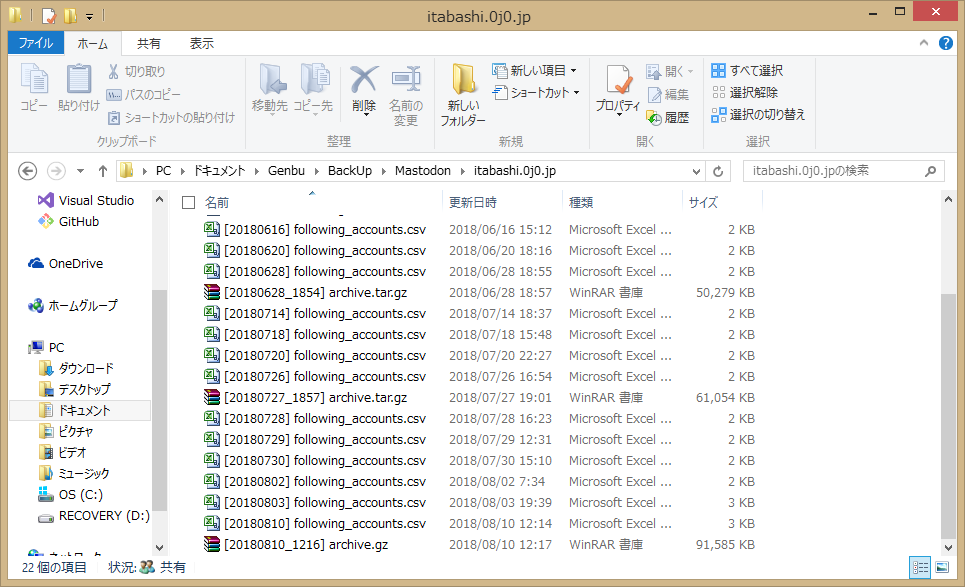This screenshot has height=587, width=965.
Task: Click Invert Selection (選択の切り替え)
Action: [x=757, y=115]
